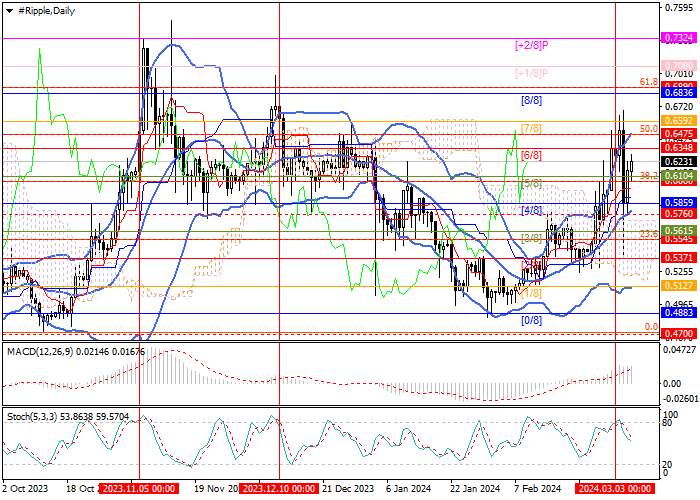Select the red 0.6475 price label
700x500 pixels.
click(x=679, y=133)
